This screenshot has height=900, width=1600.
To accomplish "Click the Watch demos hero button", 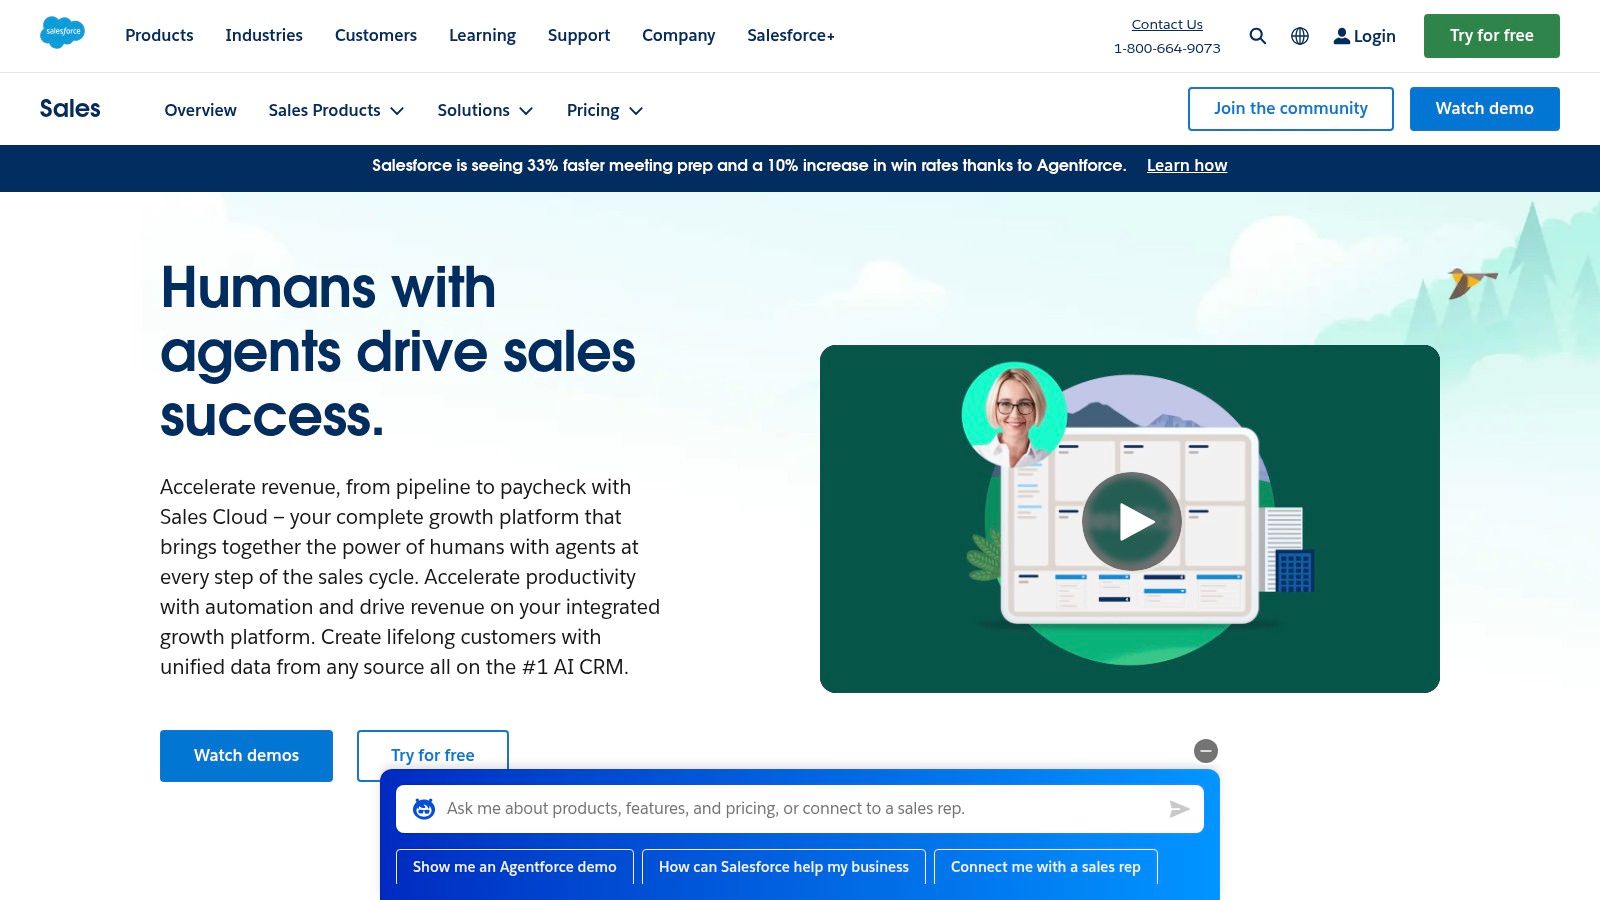I will [246, 755].
